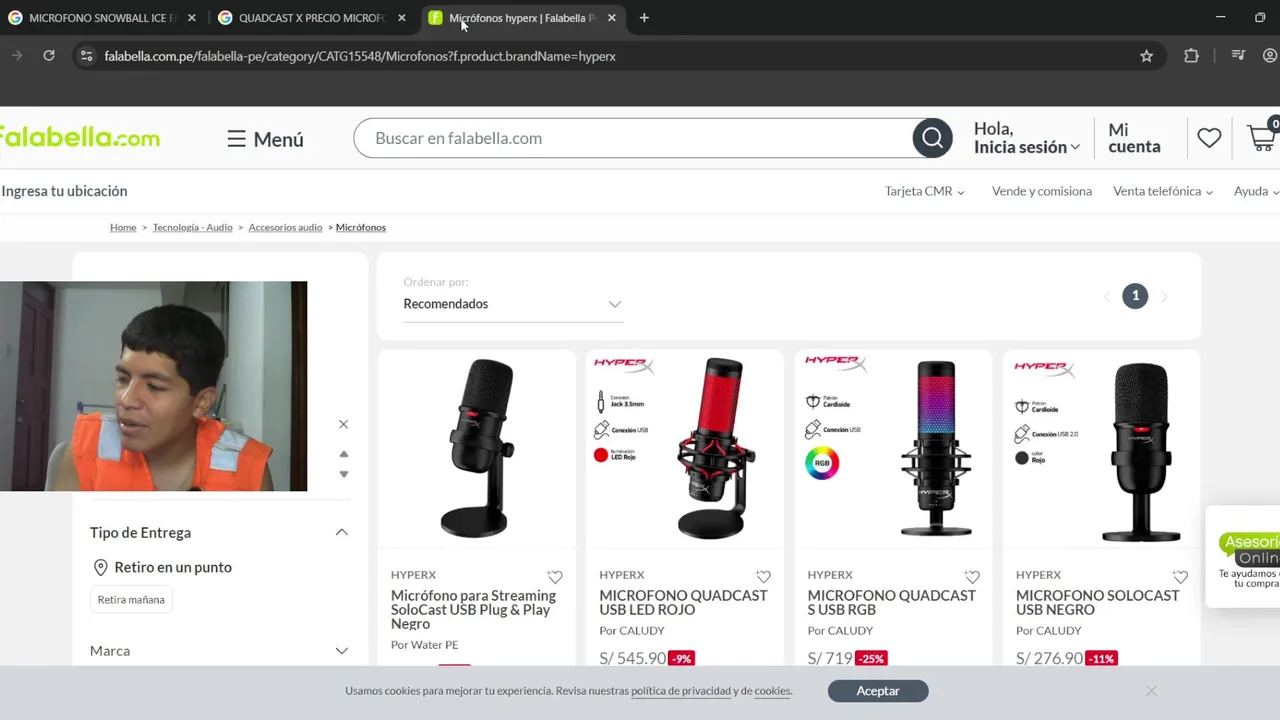This screenshot has width=1280, height=720.
Task: Open the Venta telefónica dropdown
Action: tap(1163, 191)
